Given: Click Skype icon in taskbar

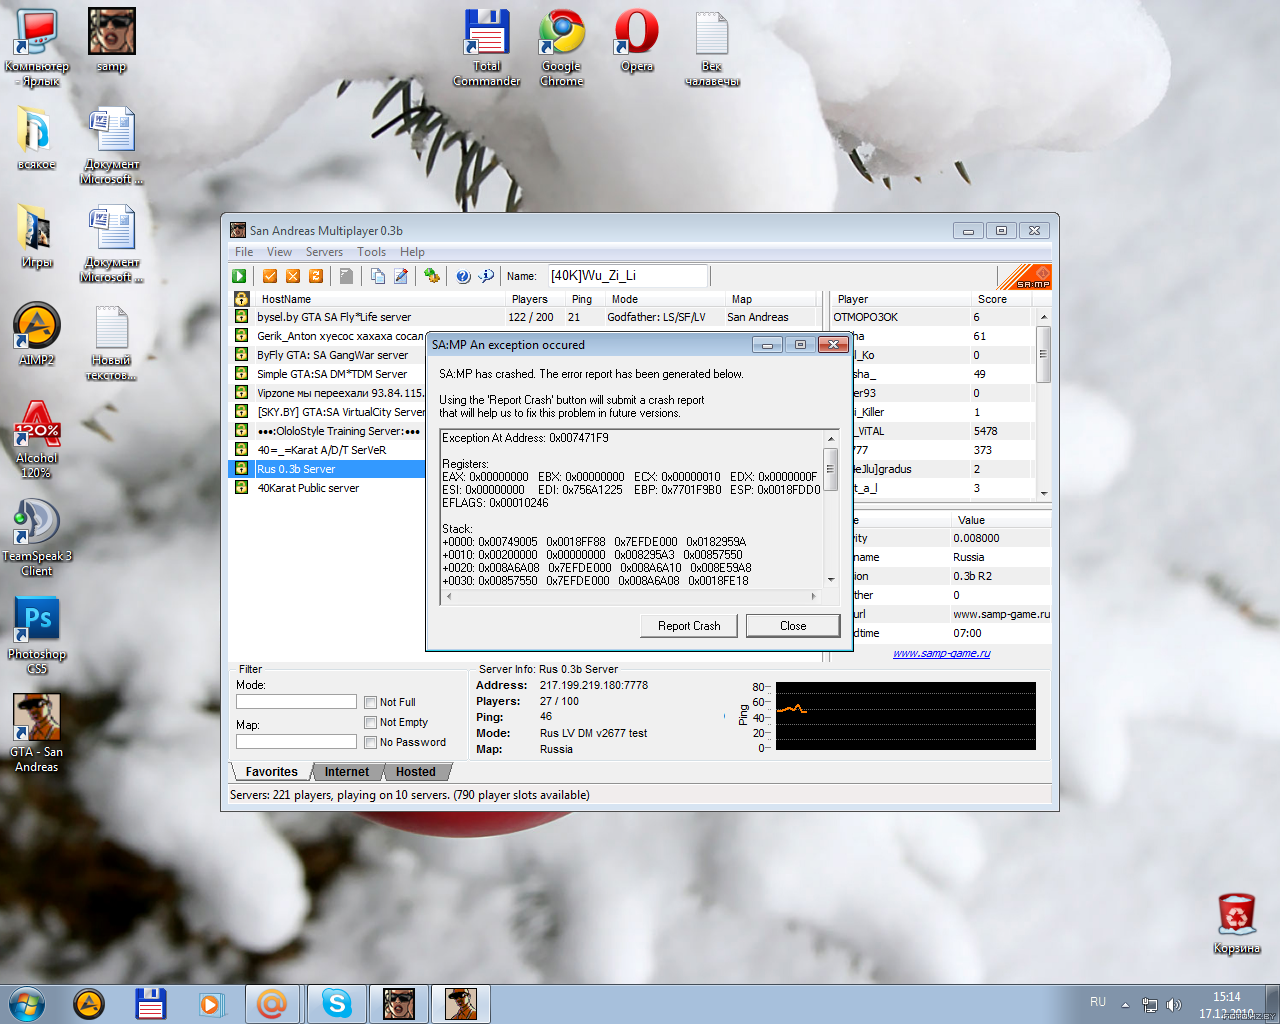Looking at the screenshot, I should coord(337,1003).
